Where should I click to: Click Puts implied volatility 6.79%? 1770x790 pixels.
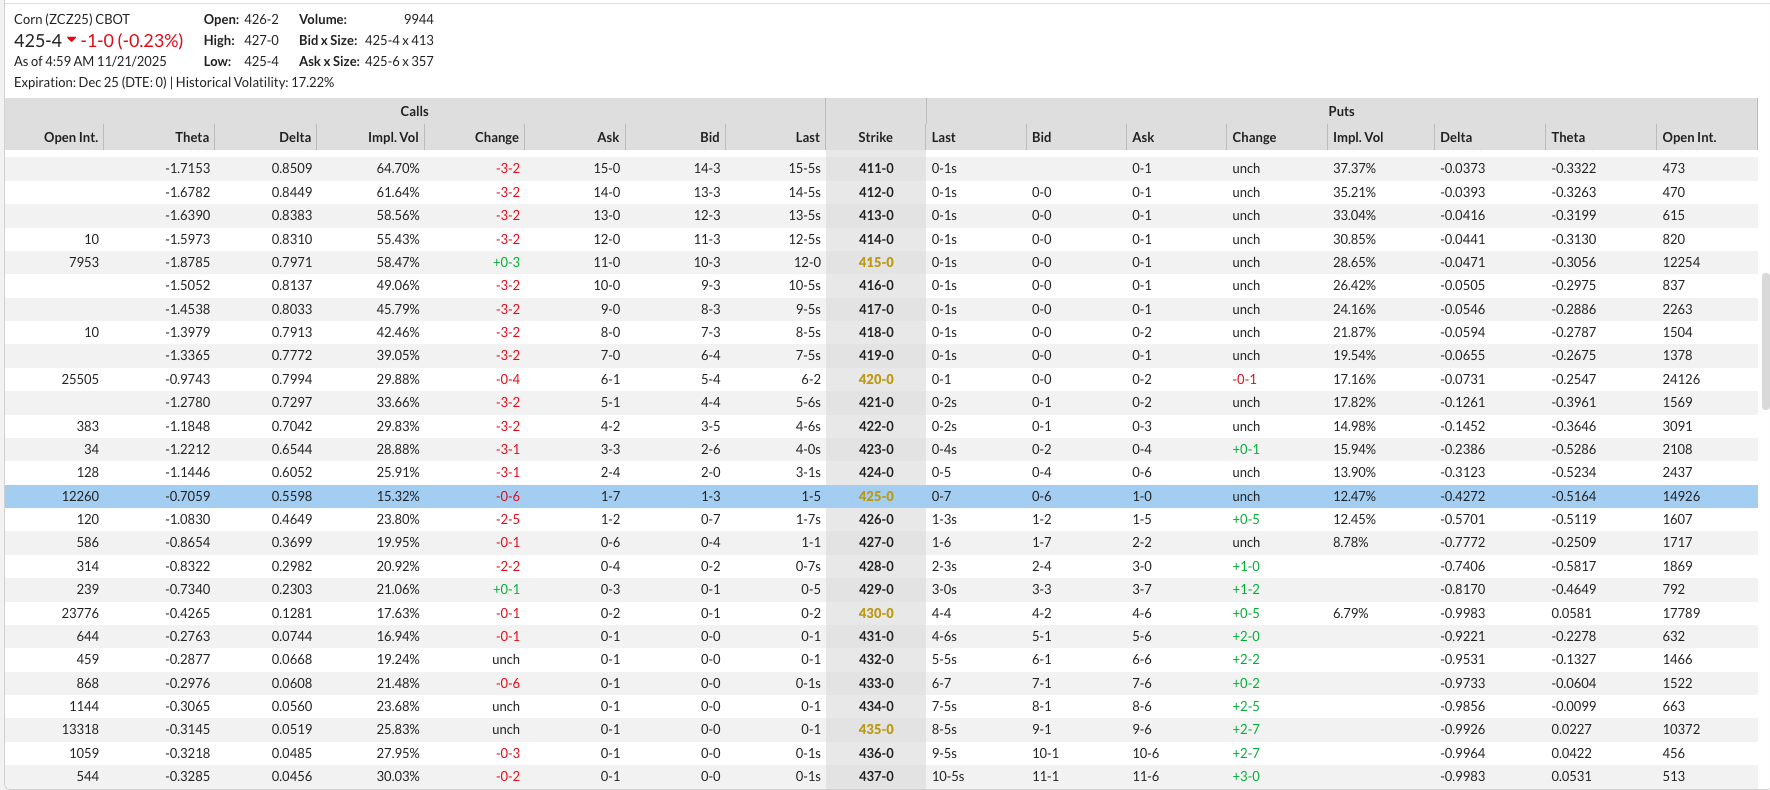(x=1351, y=613)
